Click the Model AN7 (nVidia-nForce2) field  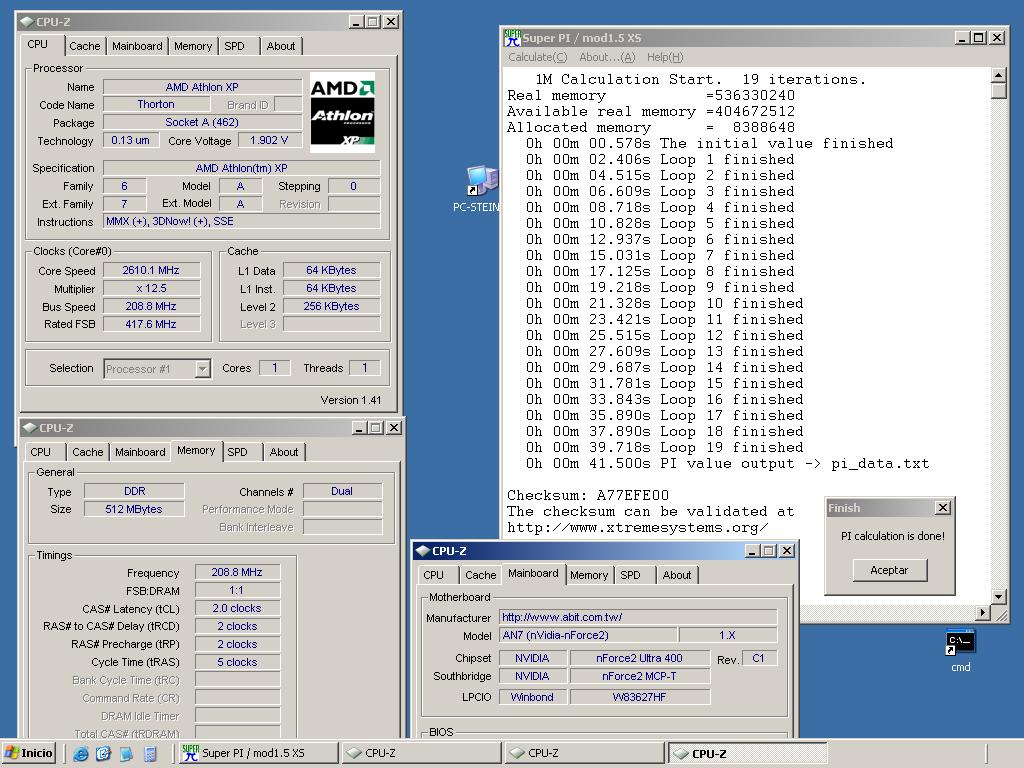pyautogui.click(x=588, y=635)
